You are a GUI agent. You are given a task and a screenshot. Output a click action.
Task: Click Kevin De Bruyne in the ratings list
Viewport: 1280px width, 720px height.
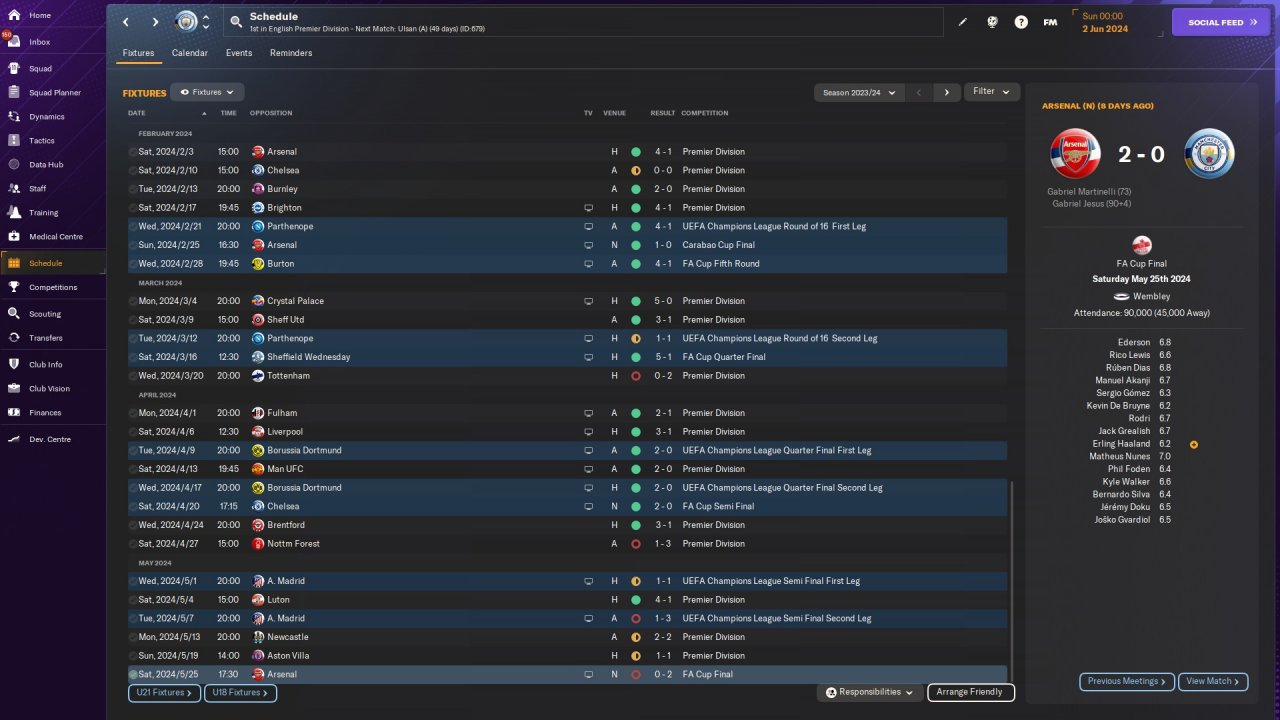coord(1119,406)
